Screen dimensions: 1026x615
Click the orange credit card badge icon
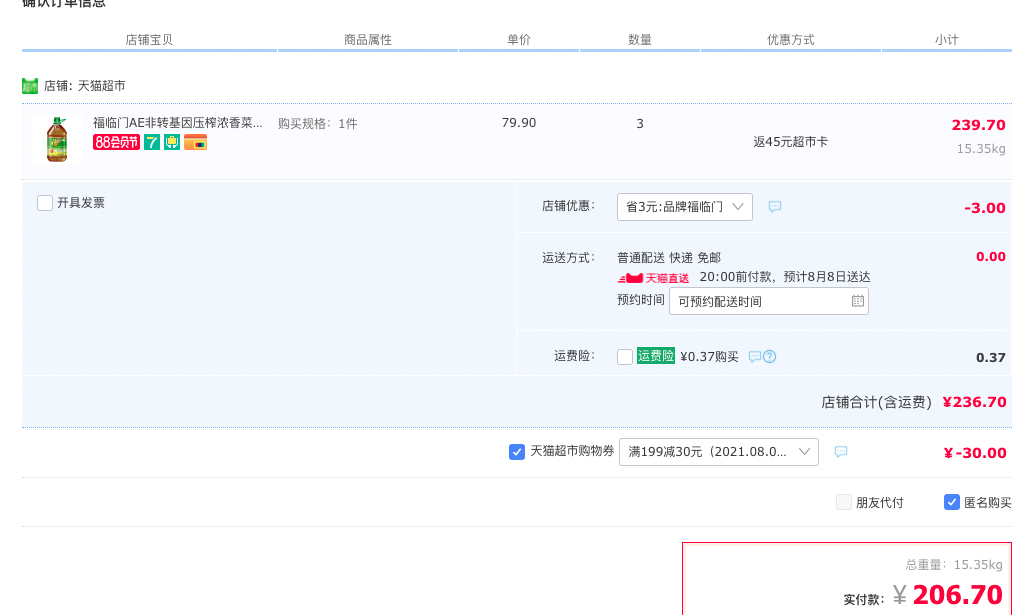pyautogui.click(x=196, y=142)
